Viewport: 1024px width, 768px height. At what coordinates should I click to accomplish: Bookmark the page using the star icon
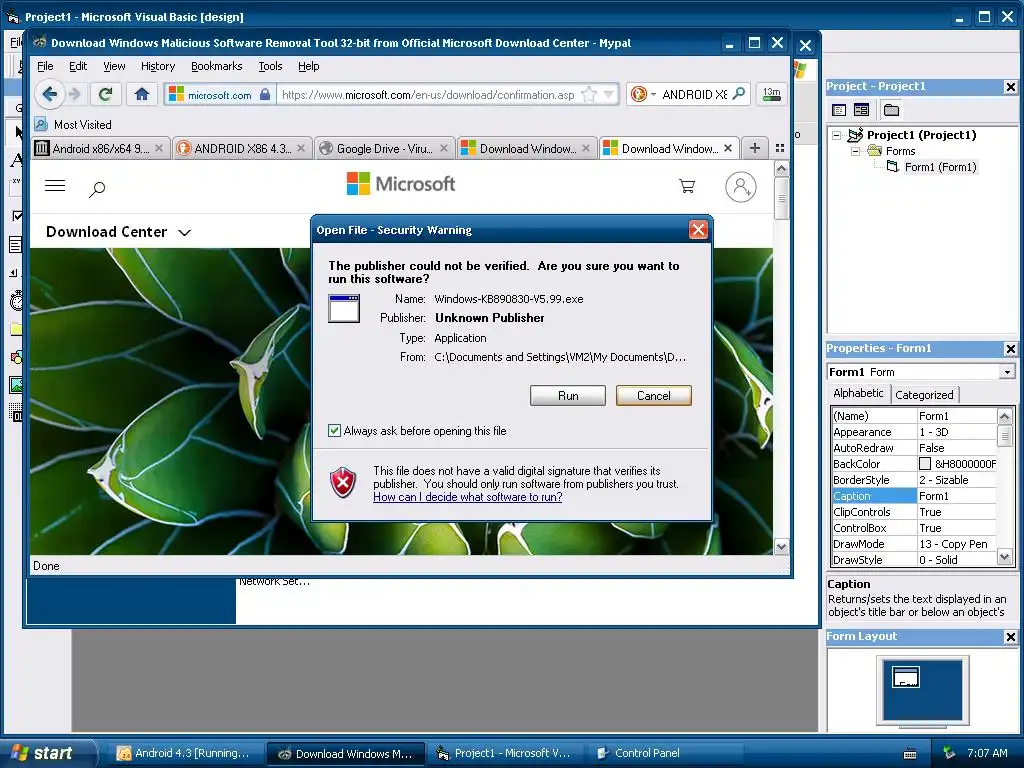[589, 94]
